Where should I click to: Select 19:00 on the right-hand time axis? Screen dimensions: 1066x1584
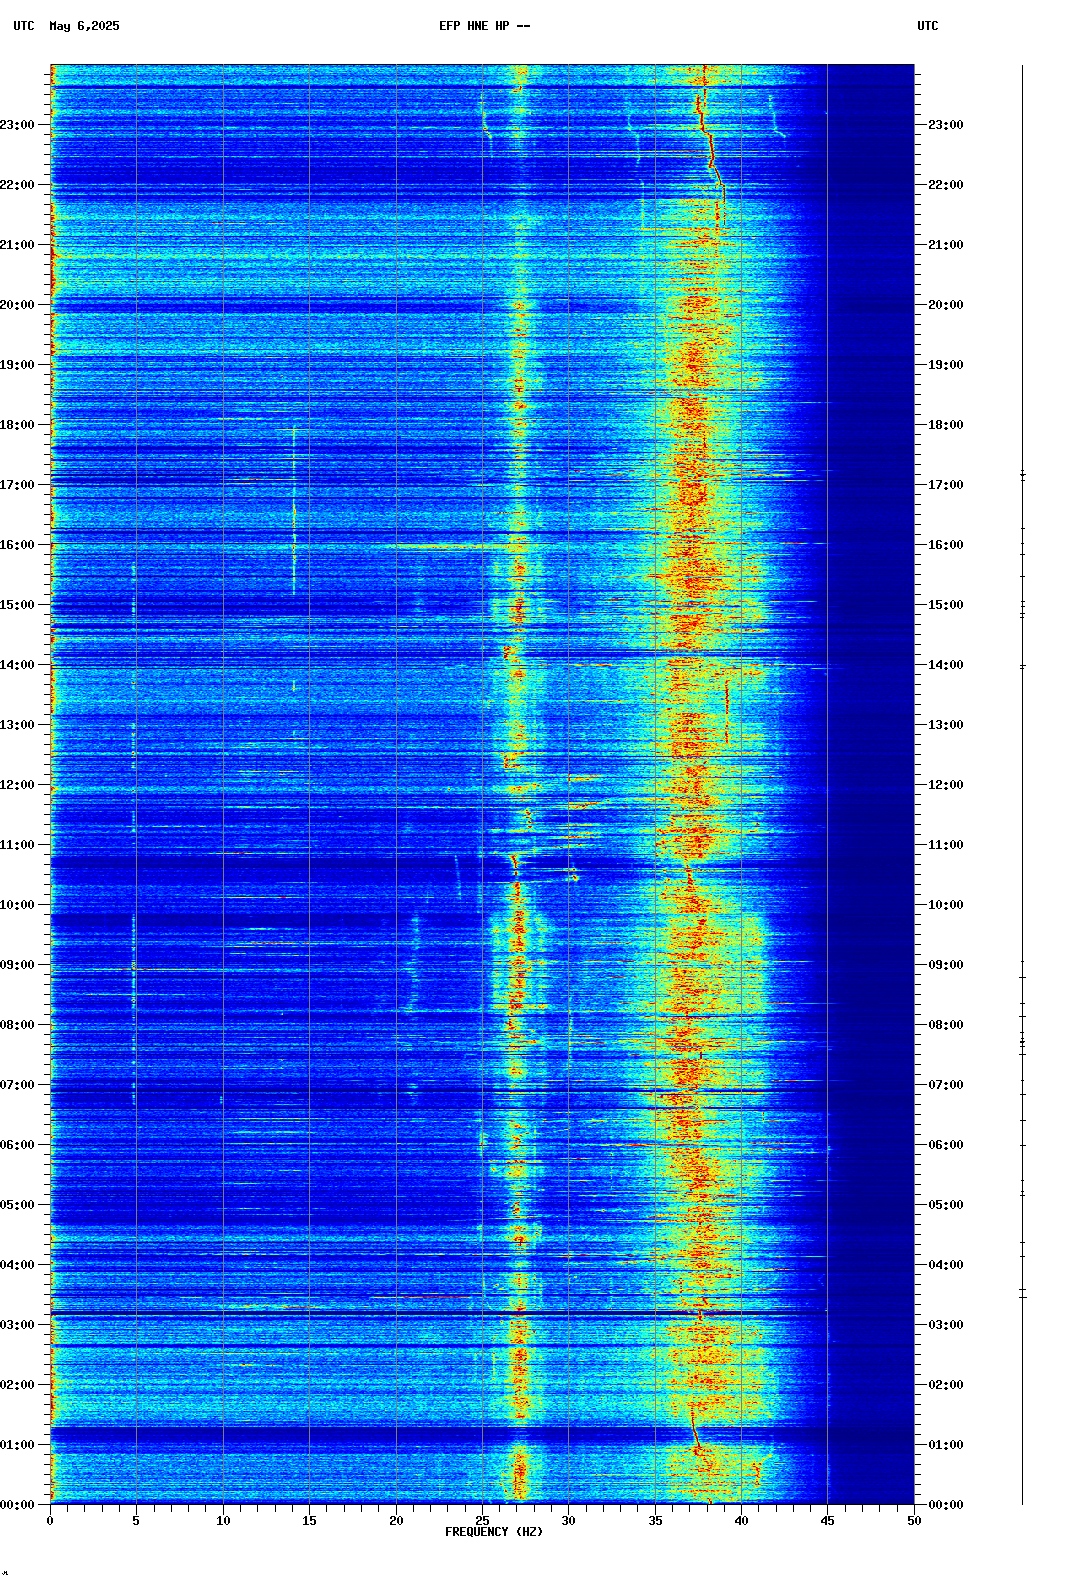[x=946, y=365]
